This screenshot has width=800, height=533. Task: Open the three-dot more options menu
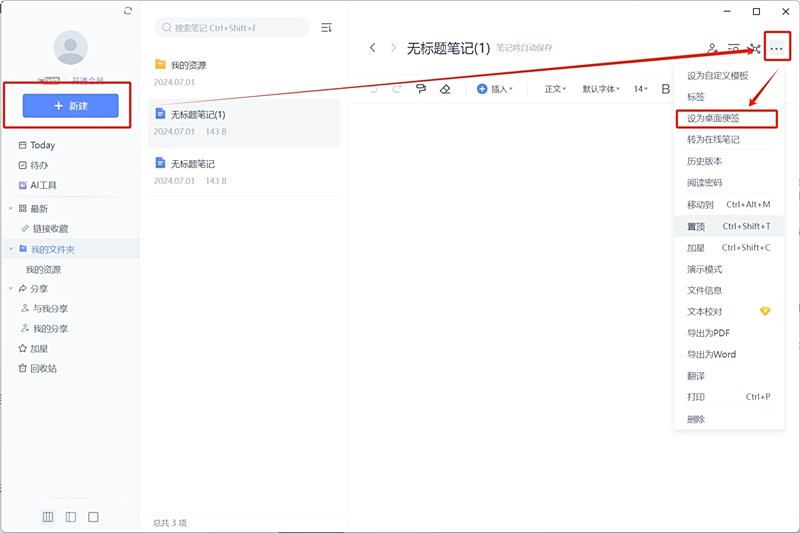(777, 48)
